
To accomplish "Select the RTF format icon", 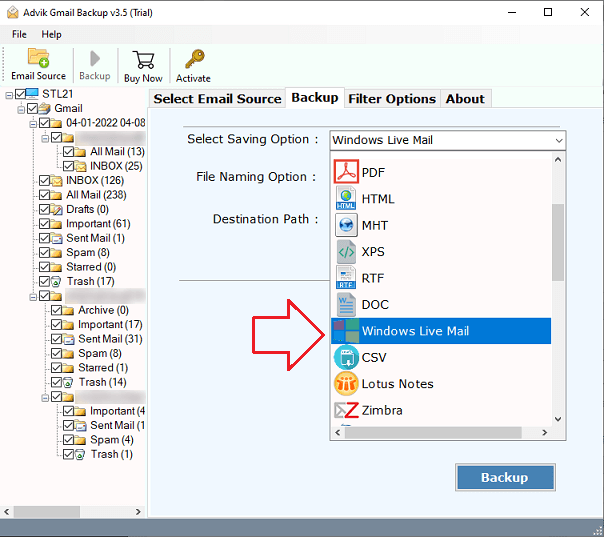I will pos(346,278).
